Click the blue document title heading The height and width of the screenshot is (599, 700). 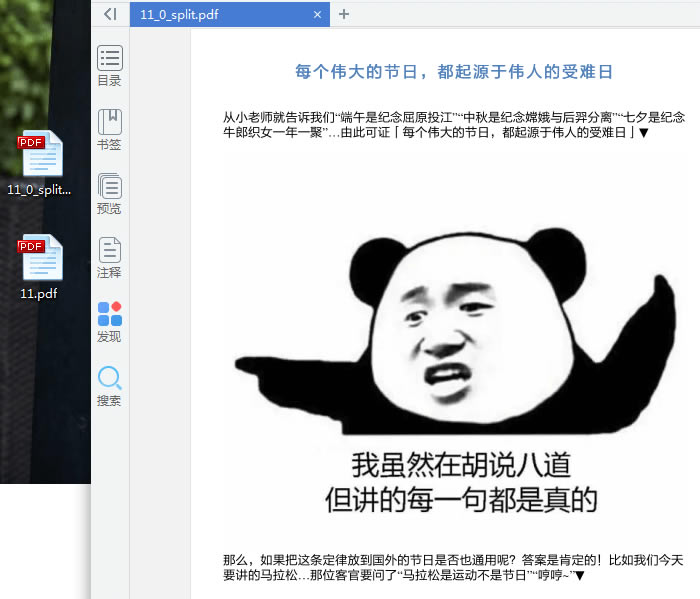tap(453, 72)
